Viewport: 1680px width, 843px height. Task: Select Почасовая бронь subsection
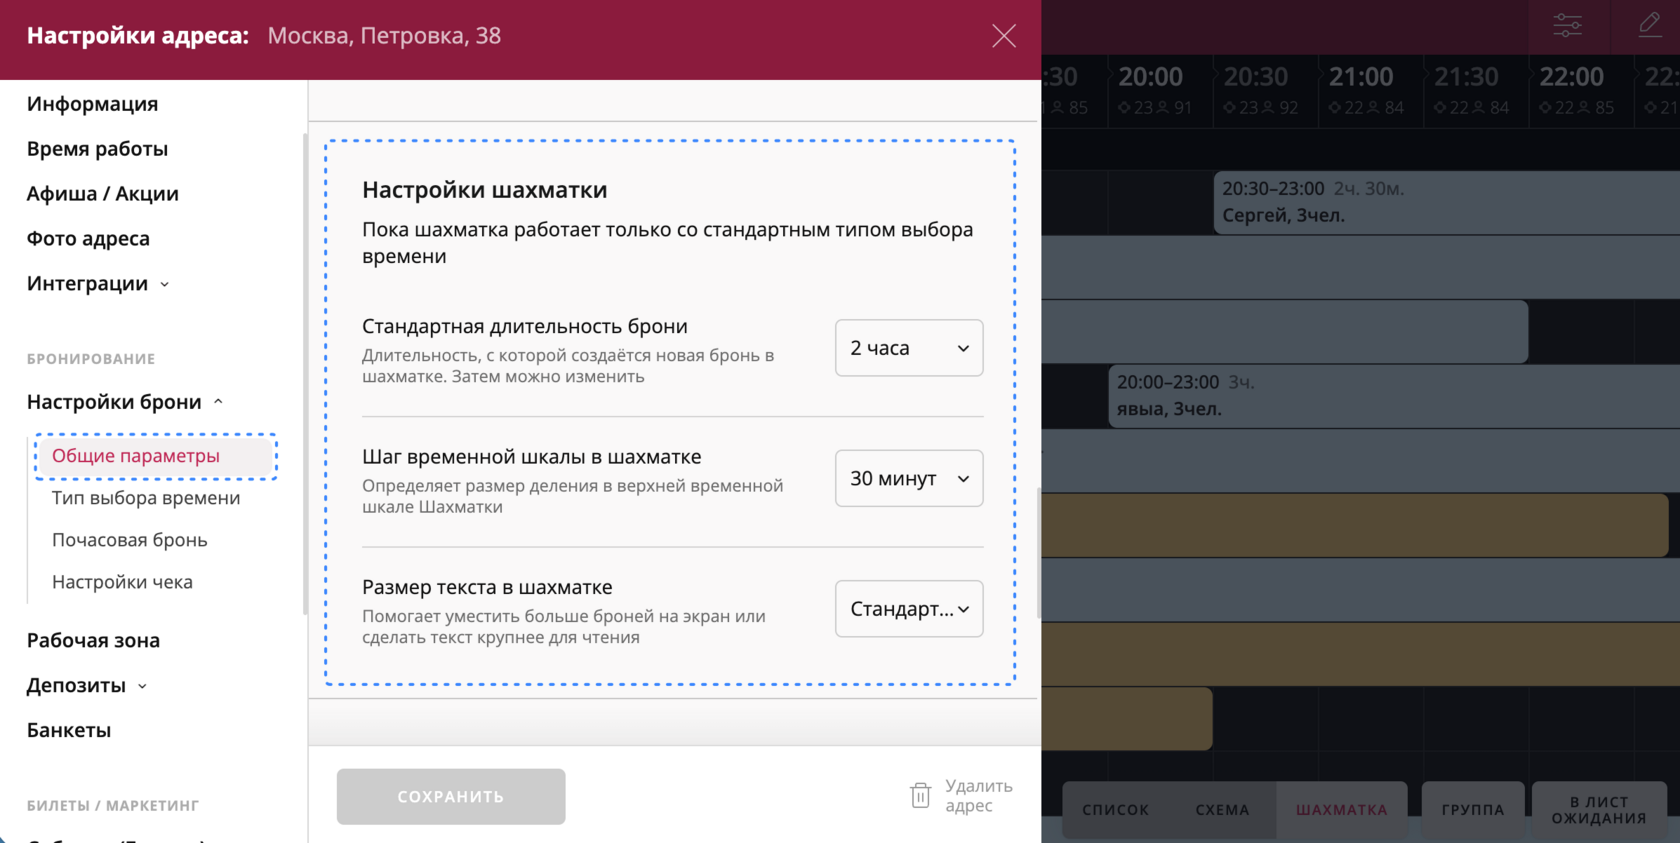point(130,540)
